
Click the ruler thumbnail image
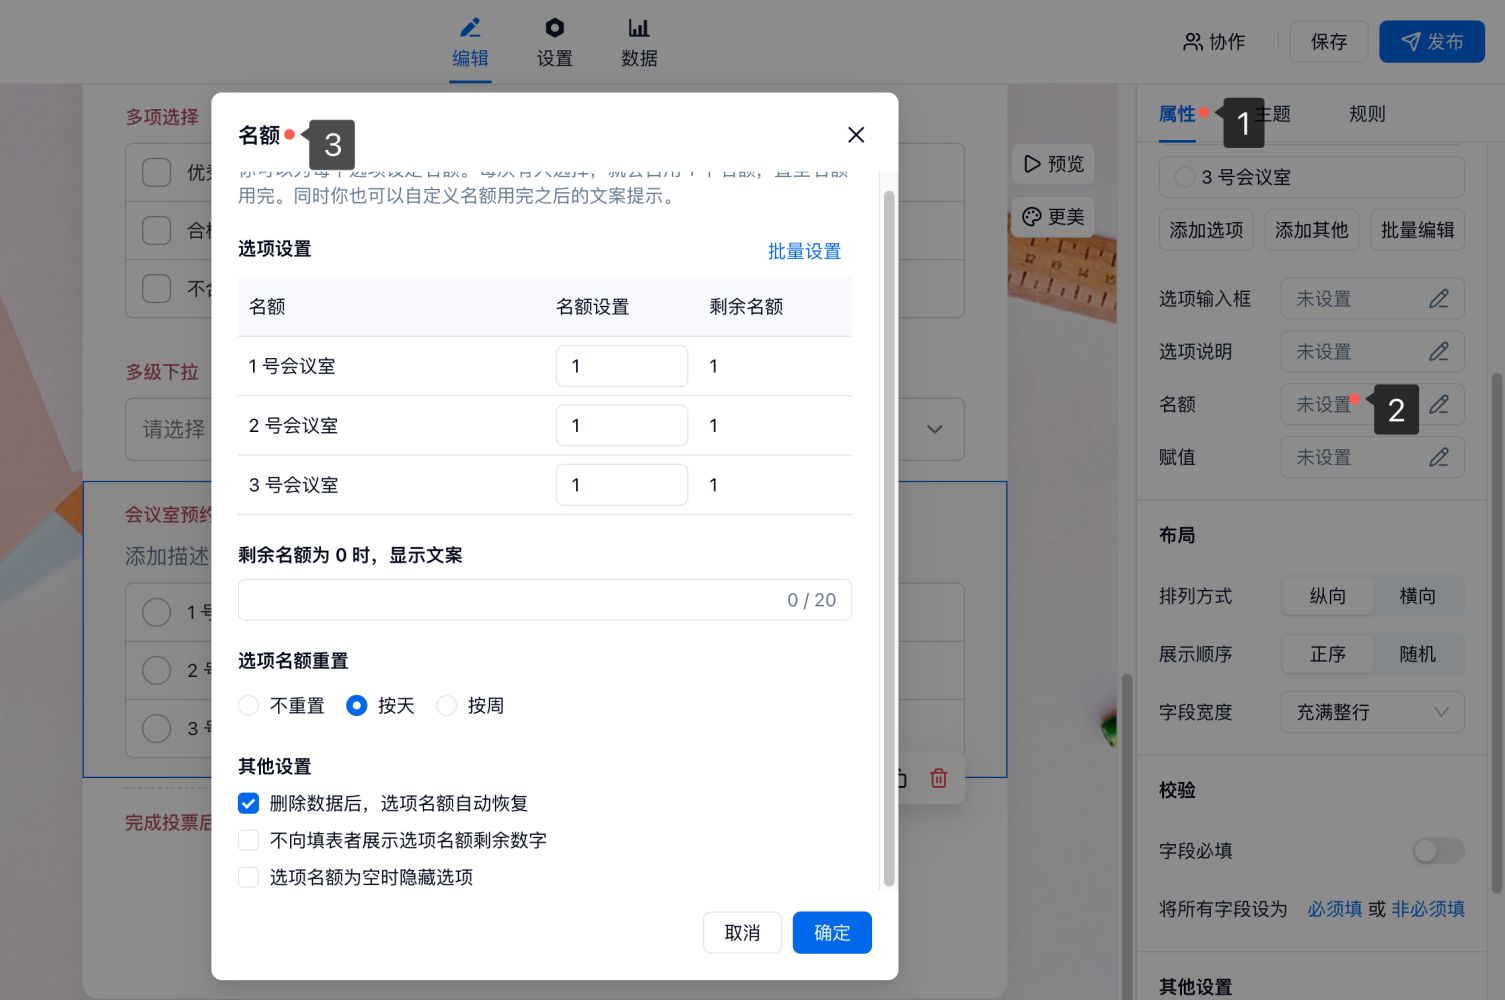coord(1062,277)
